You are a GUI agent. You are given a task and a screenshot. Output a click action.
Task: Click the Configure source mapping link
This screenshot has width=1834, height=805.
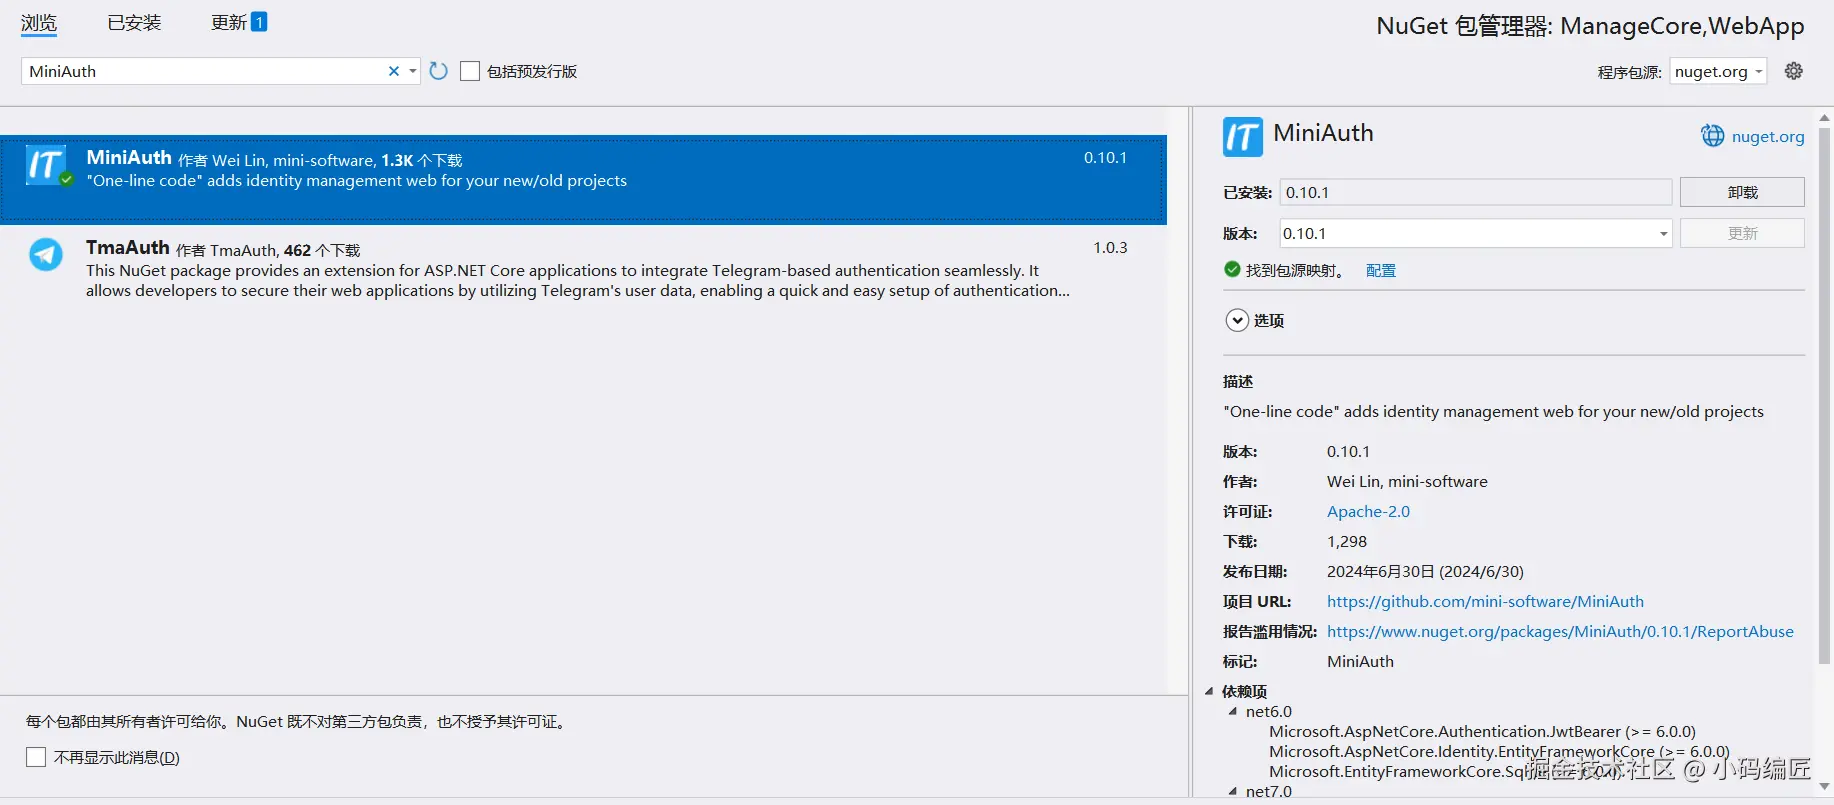point(1381,270)
